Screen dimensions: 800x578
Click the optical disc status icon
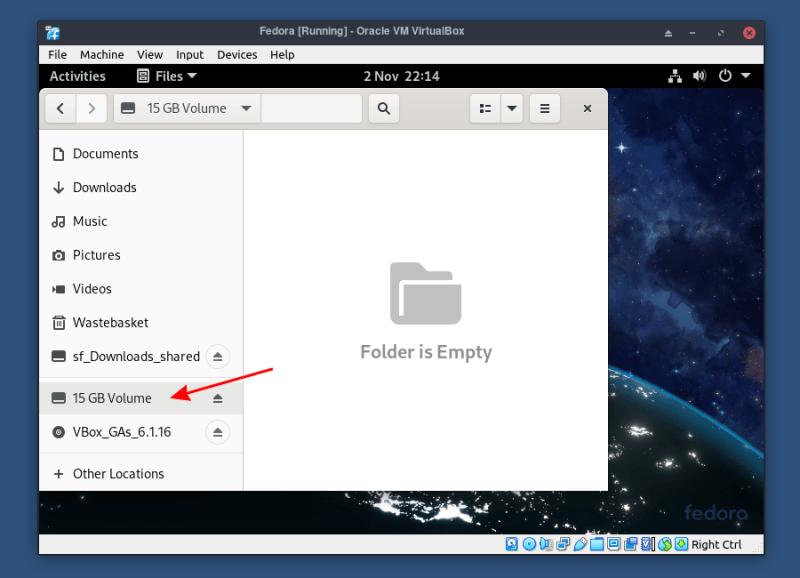click(x=529, y=545)
